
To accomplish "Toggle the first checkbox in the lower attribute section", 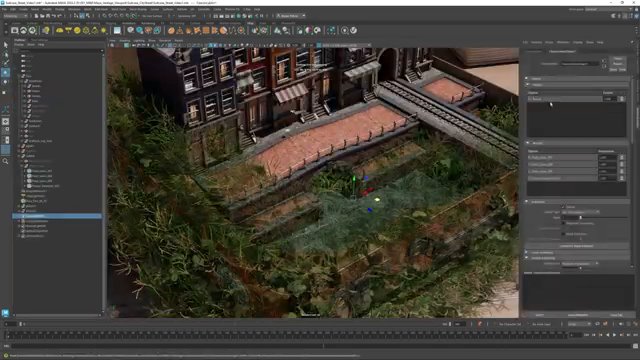I will pyautogui.click(x=563, y=207).
